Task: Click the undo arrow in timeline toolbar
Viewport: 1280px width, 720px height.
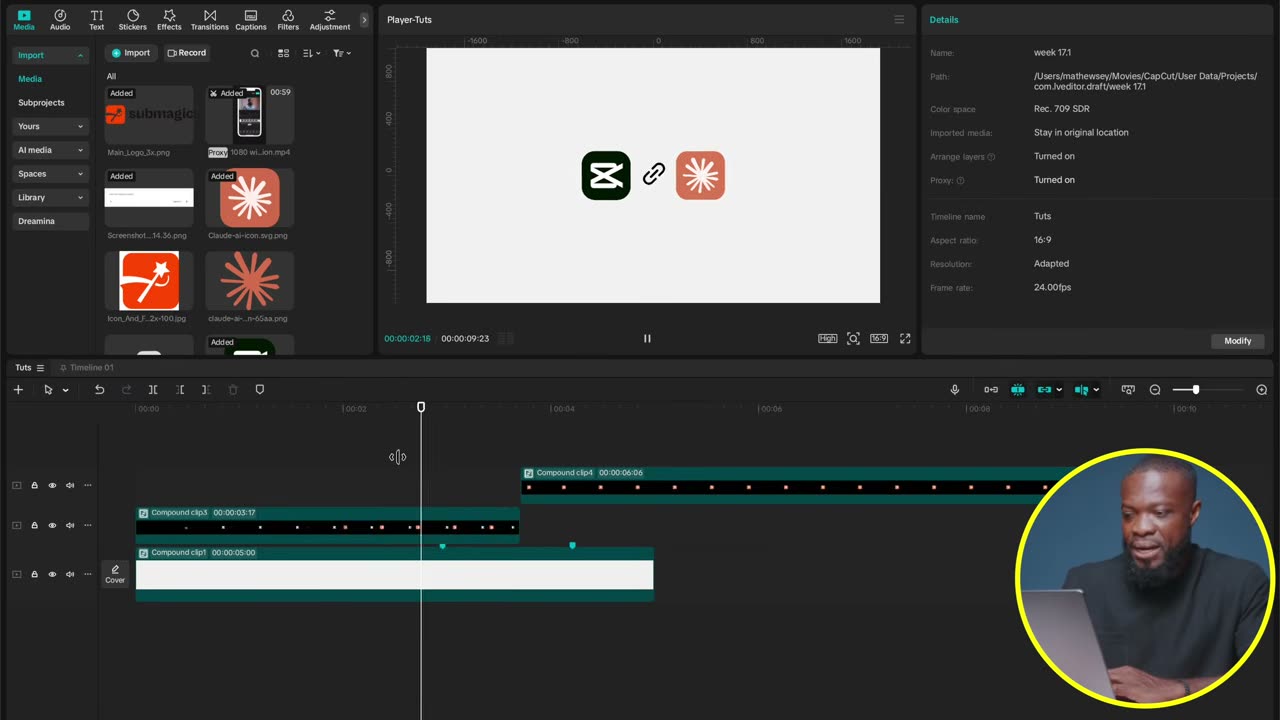Action: [x=99, y=390]
